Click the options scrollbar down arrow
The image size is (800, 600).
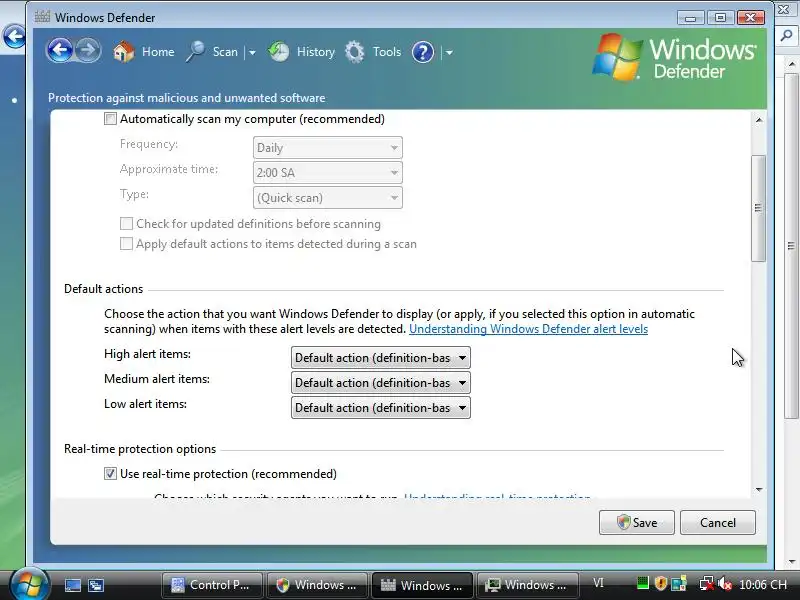pyautogui.click(x=759, y=490)
